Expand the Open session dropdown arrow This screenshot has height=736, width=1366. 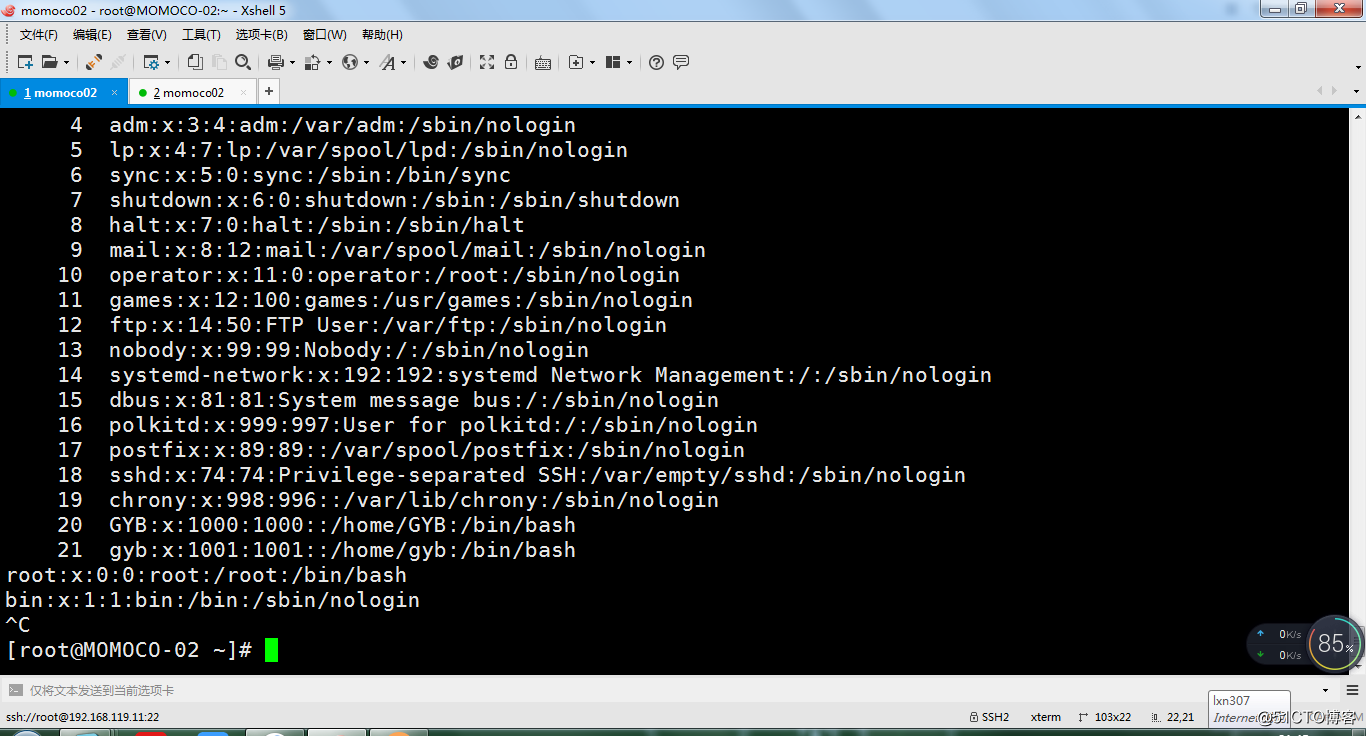click(x=67, y=62)
